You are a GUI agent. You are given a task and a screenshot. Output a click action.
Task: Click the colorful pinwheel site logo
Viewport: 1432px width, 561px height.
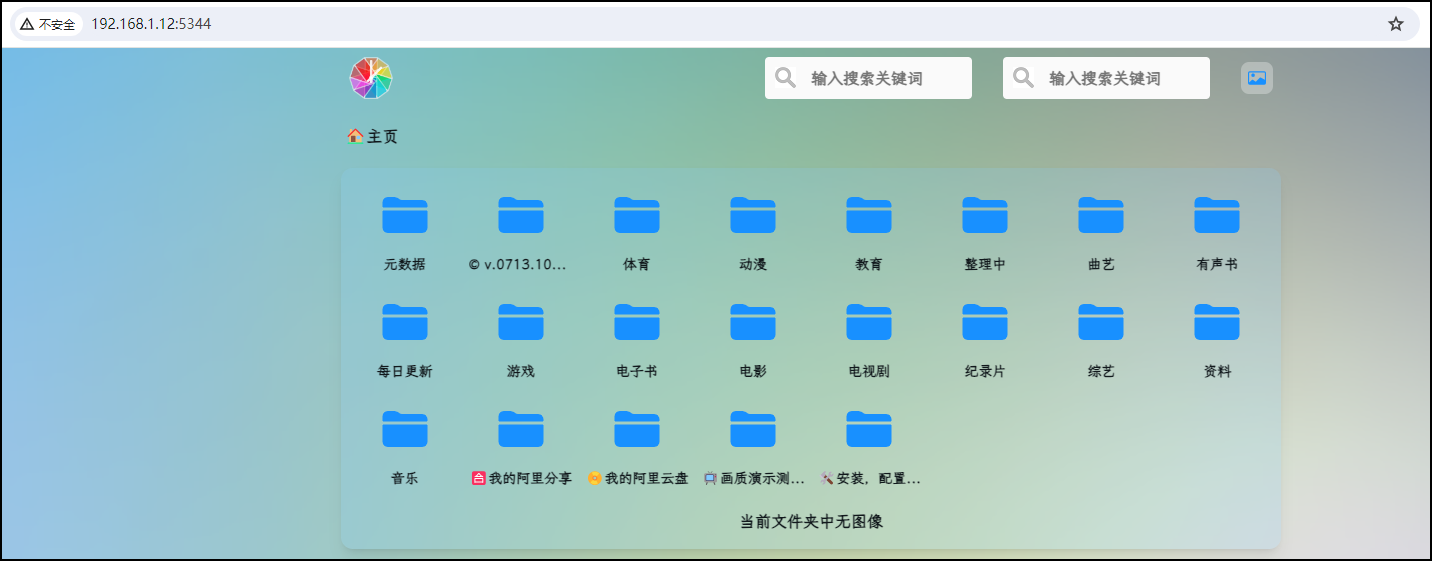coord(371,78)
